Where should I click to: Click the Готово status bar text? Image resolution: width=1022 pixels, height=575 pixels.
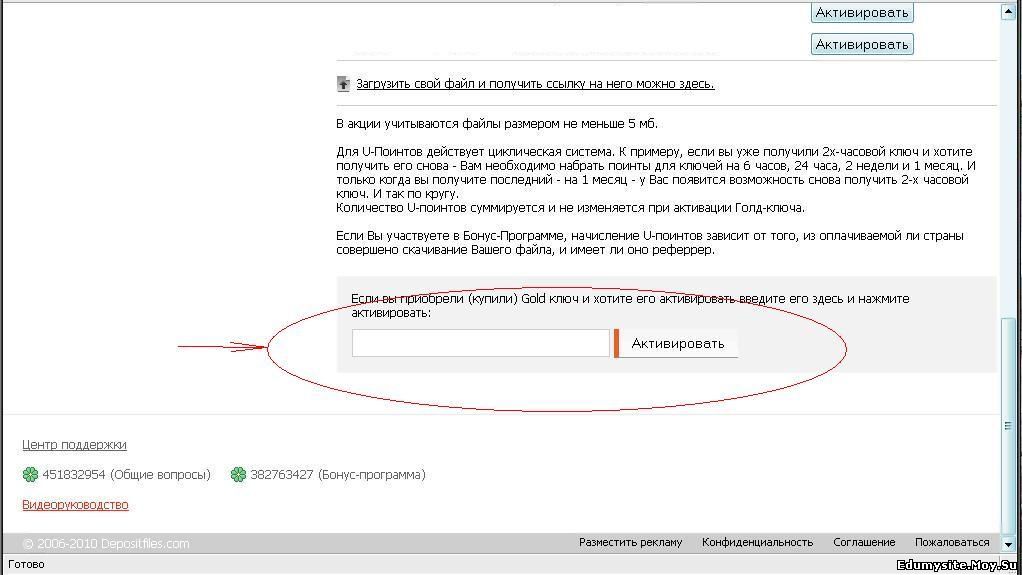26,565
